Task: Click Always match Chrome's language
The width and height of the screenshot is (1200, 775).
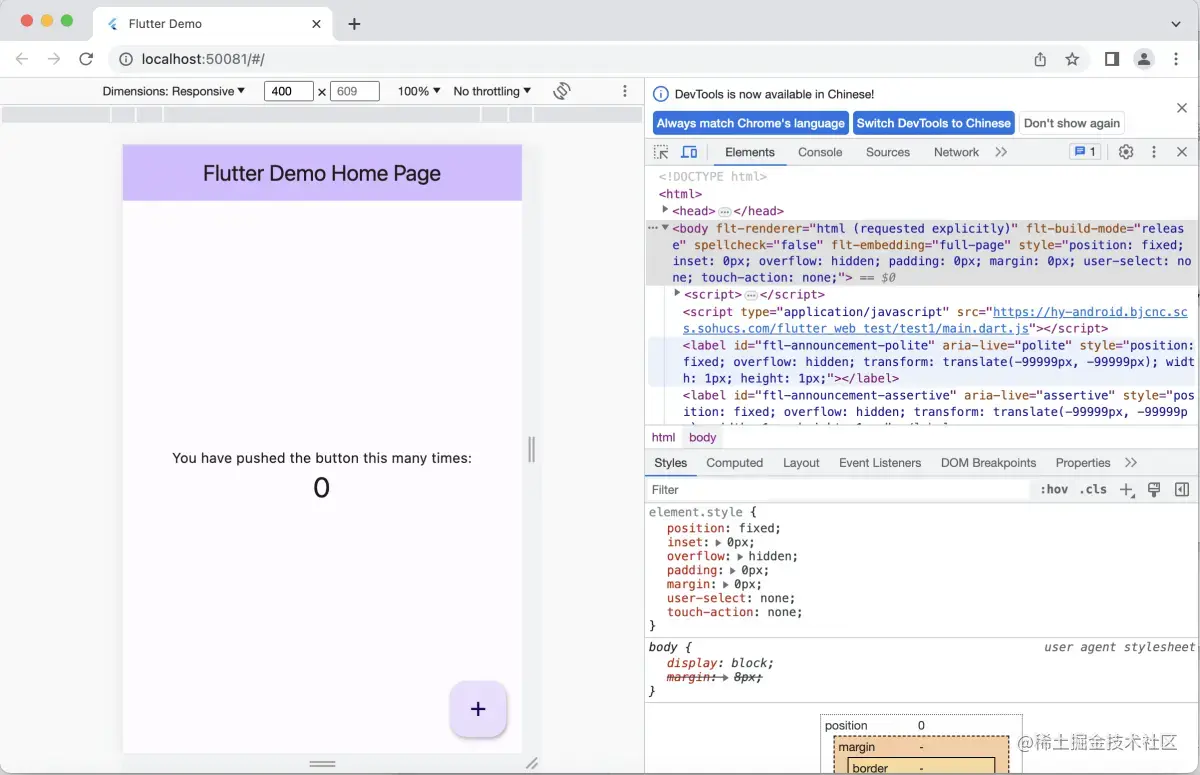Action: coord(751,123)
